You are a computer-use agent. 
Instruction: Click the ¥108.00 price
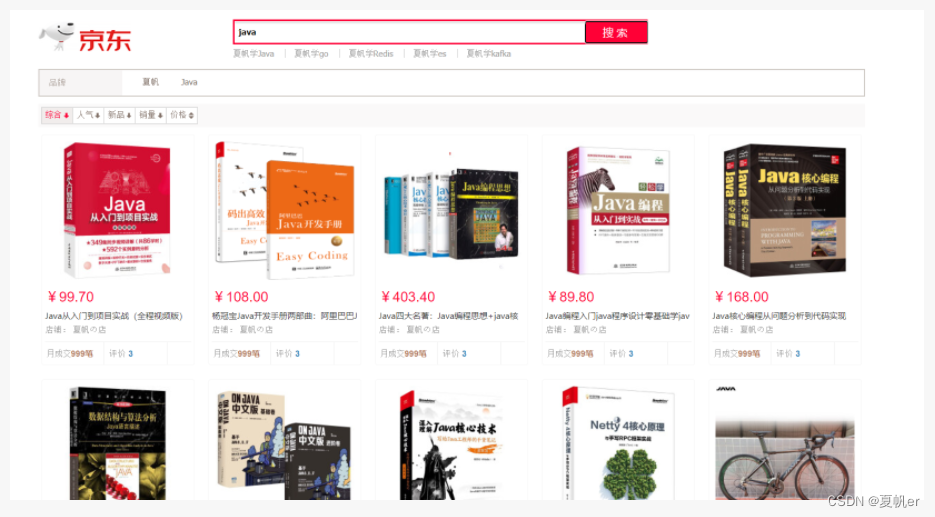[241, 297]
